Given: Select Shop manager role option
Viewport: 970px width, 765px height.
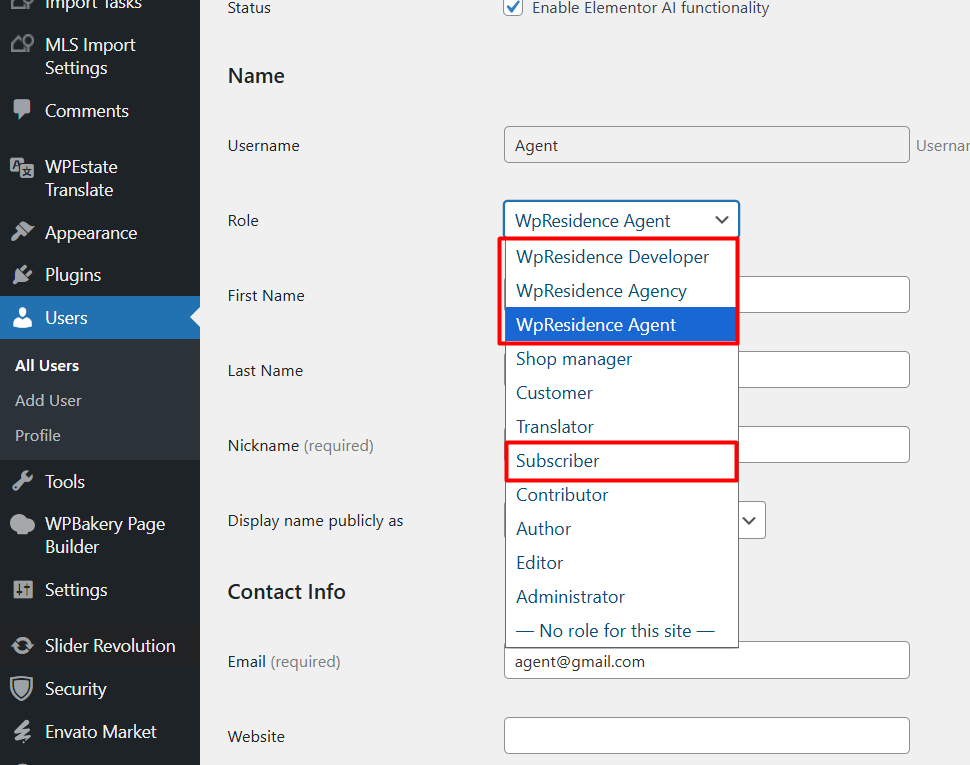Looking at the screenshot, I should [x=621, y=359].
